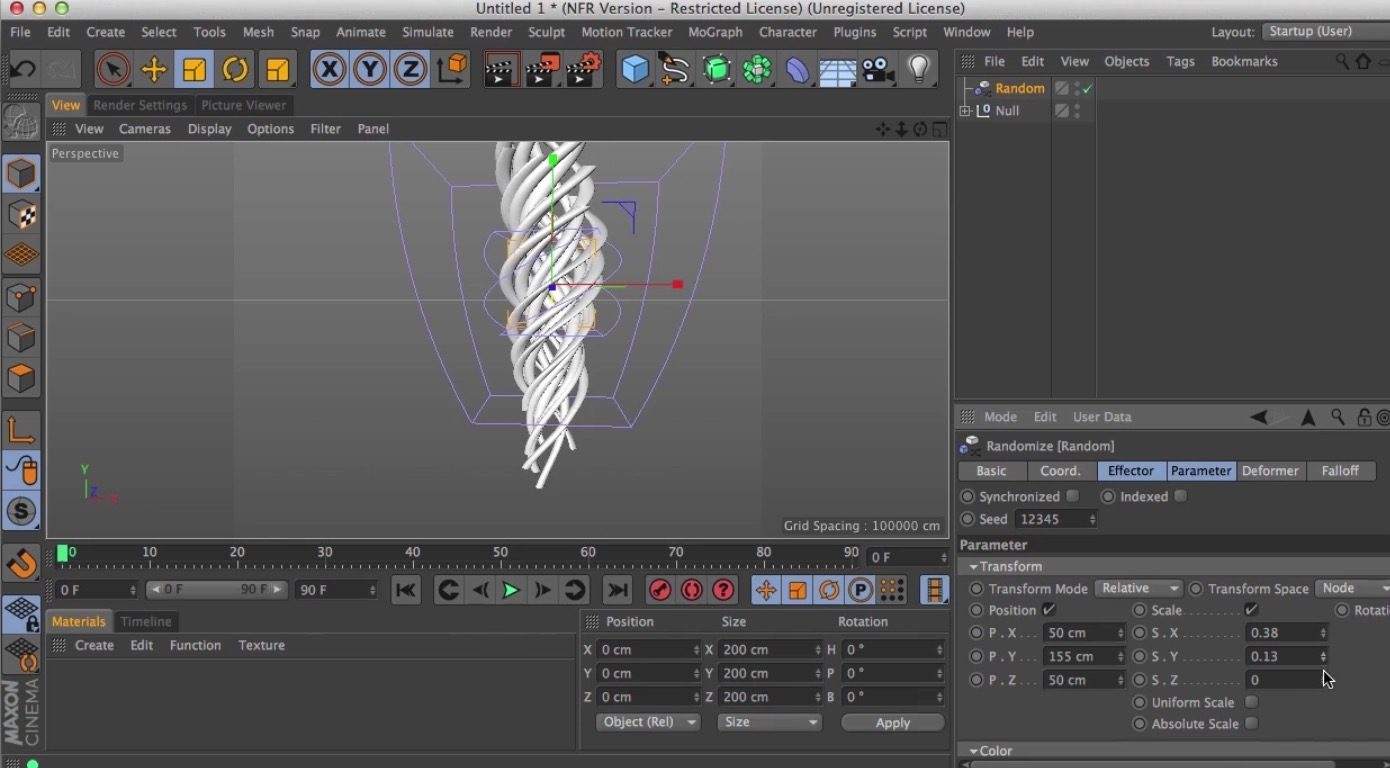Enable Uniform Scale checkbox

1251,702
